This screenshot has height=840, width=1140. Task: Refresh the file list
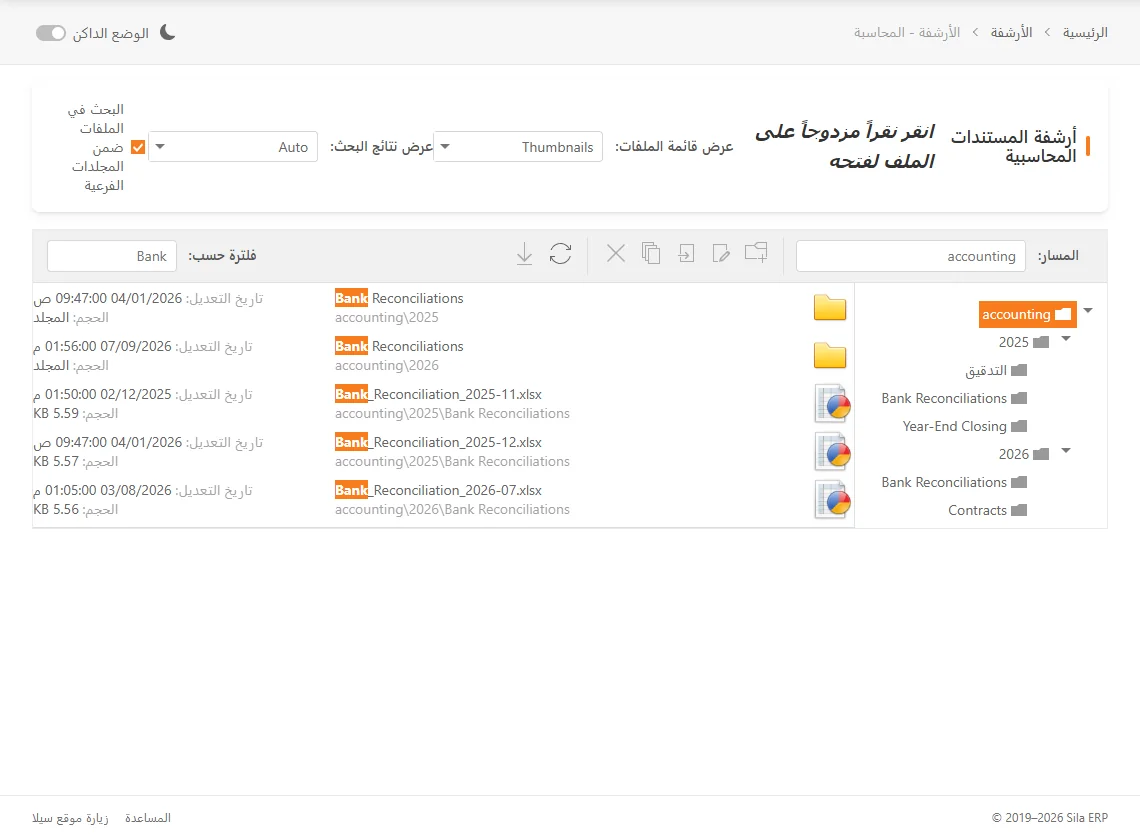[x=561, y=254]
